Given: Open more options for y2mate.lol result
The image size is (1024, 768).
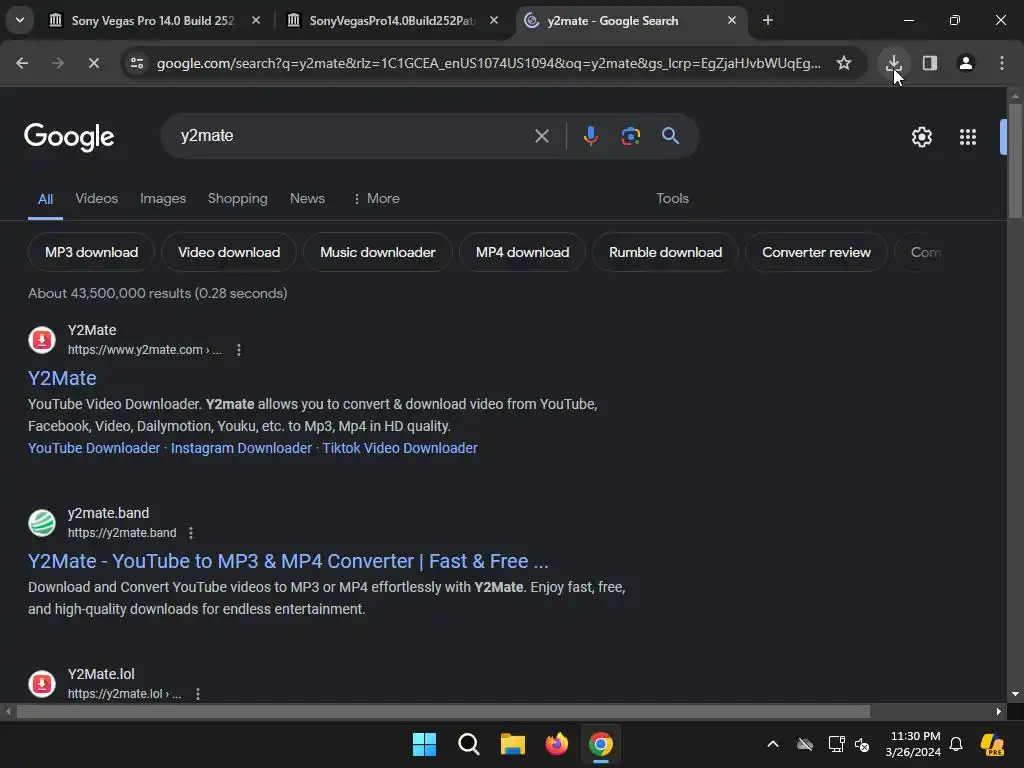Looking at the screenshot, I should coord(198,694).
